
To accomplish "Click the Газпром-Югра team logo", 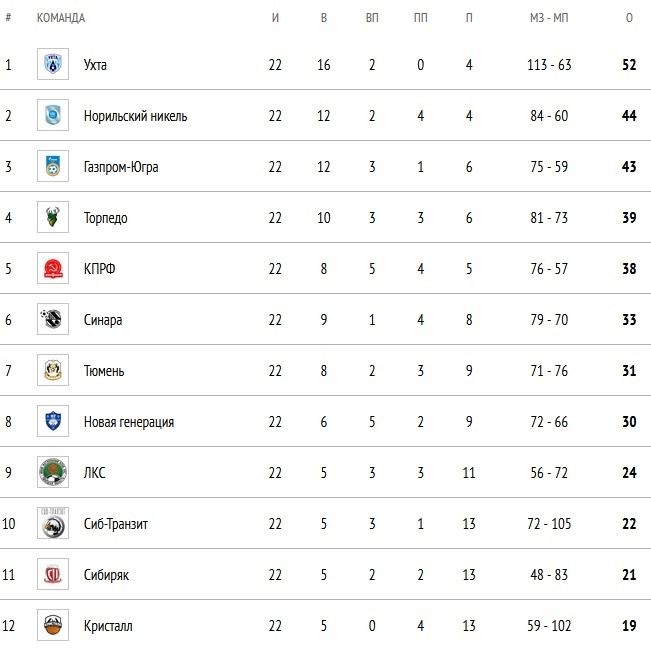I will click(x=53, y=167).
